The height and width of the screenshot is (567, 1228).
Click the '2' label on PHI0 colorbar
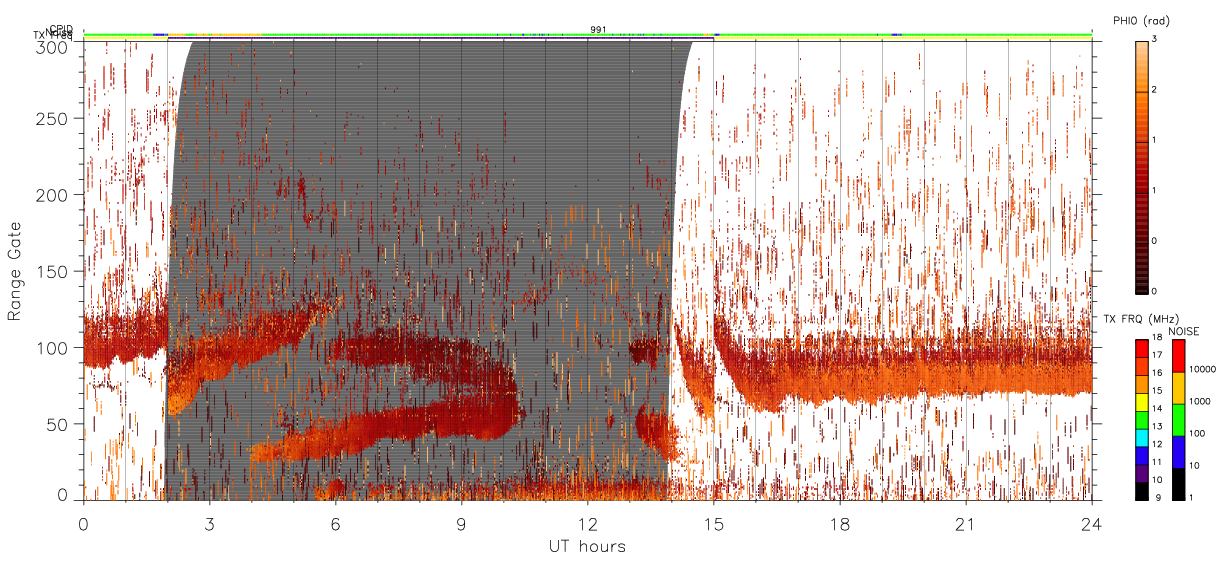click(x=1156, y=90)
